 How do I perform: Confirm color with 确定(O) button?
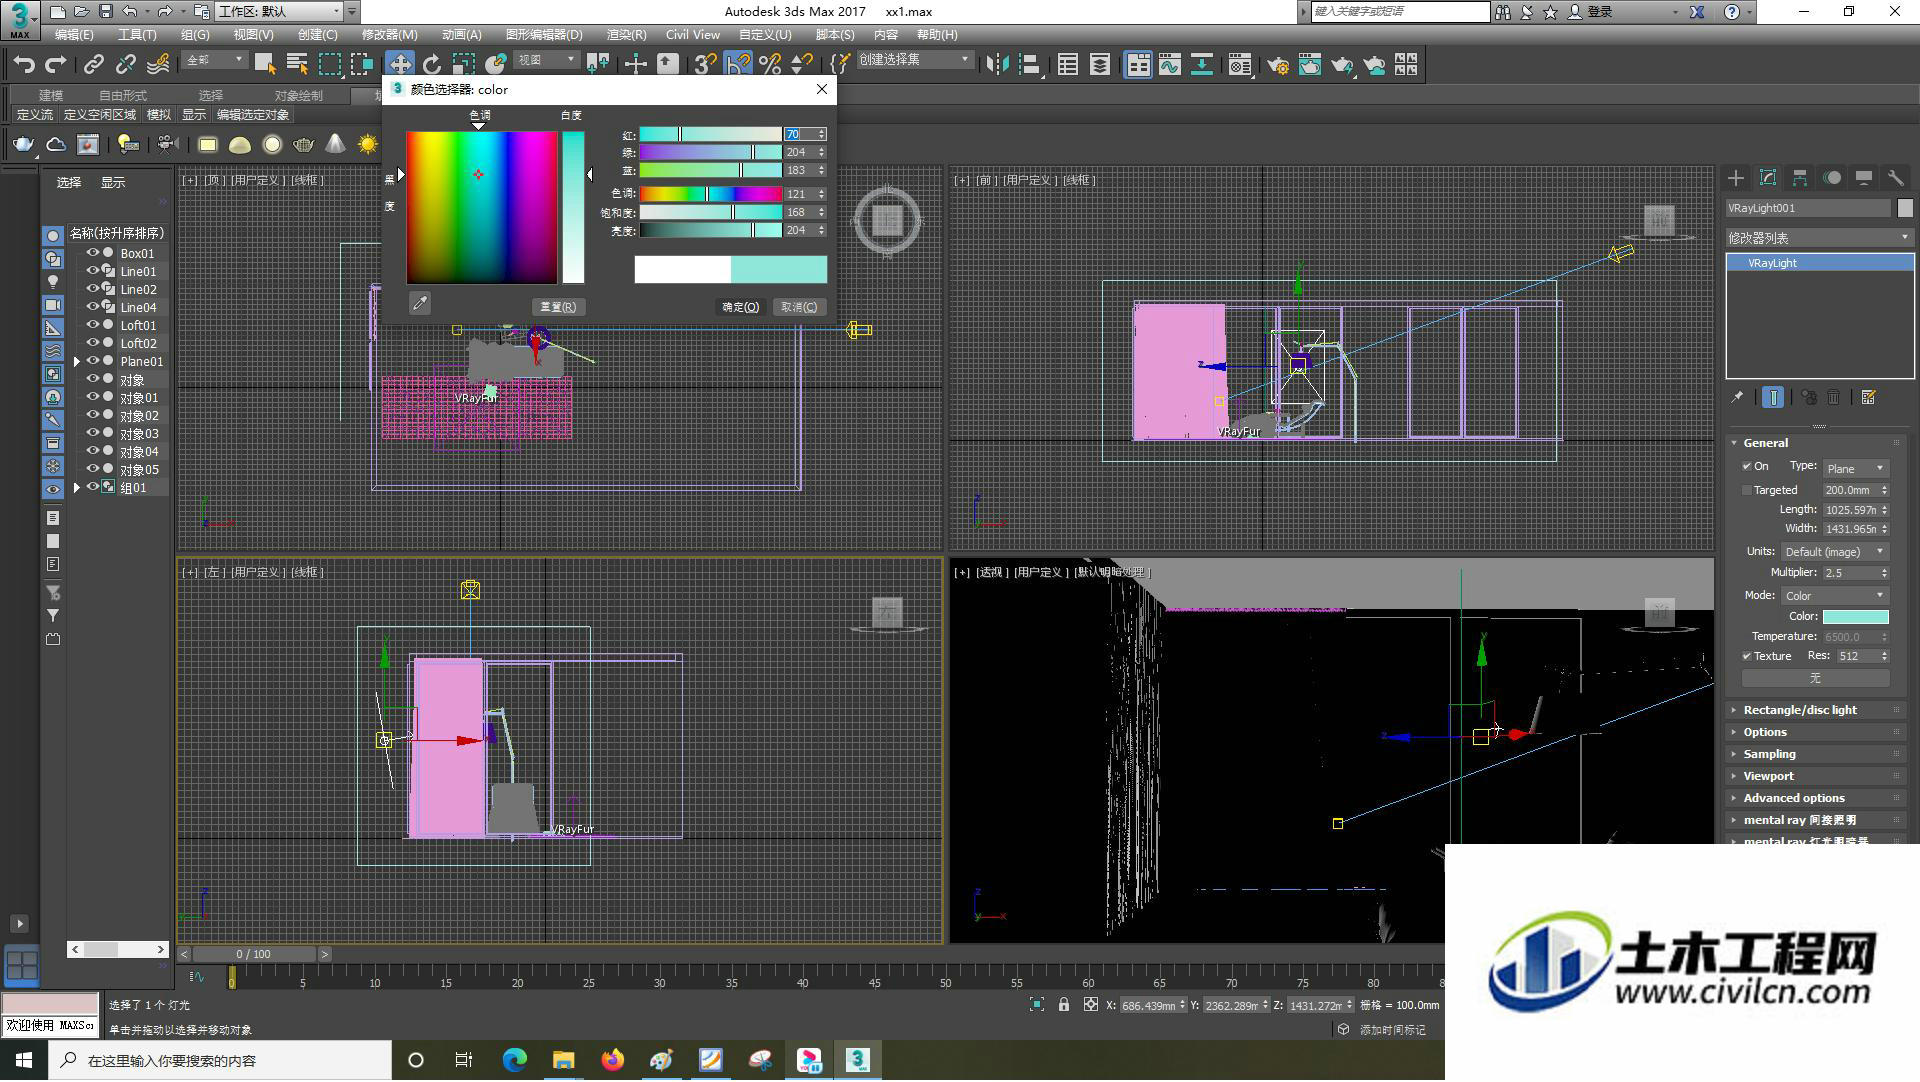741,307
